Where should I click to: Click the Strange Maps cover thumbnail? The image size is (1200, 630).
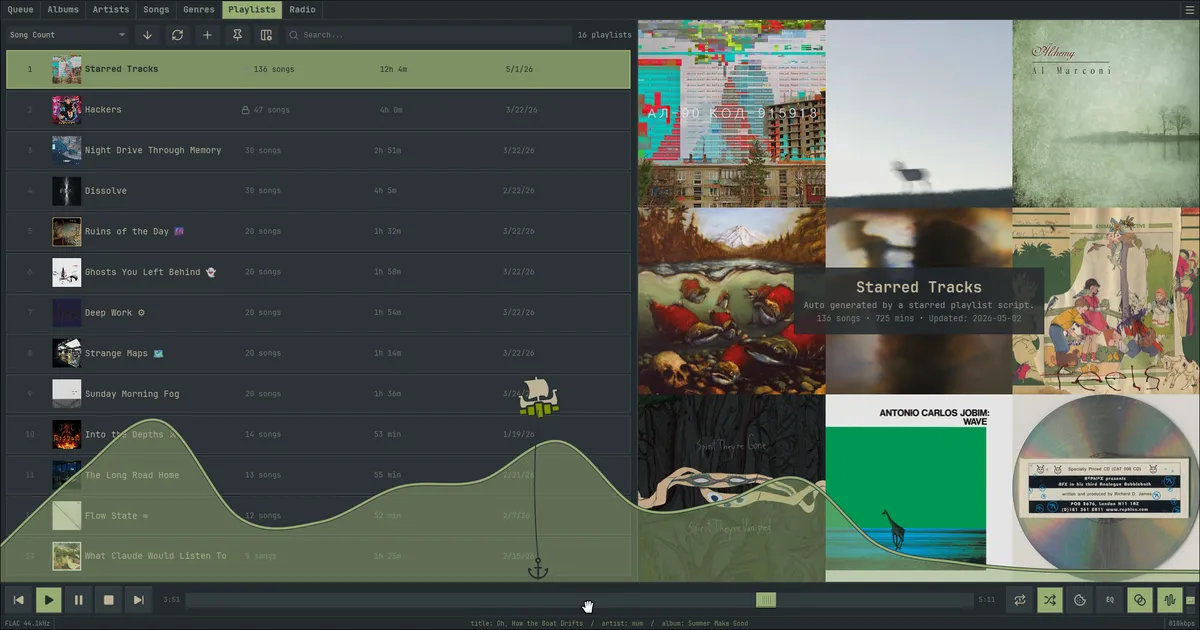[67, 353]
